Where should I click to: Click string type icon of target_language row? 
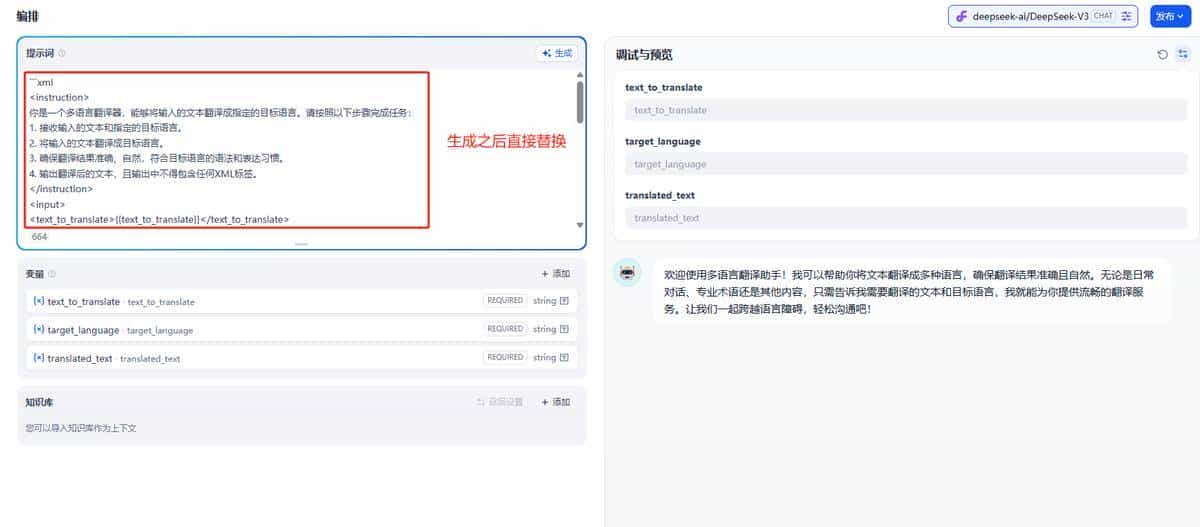(564, 329)
